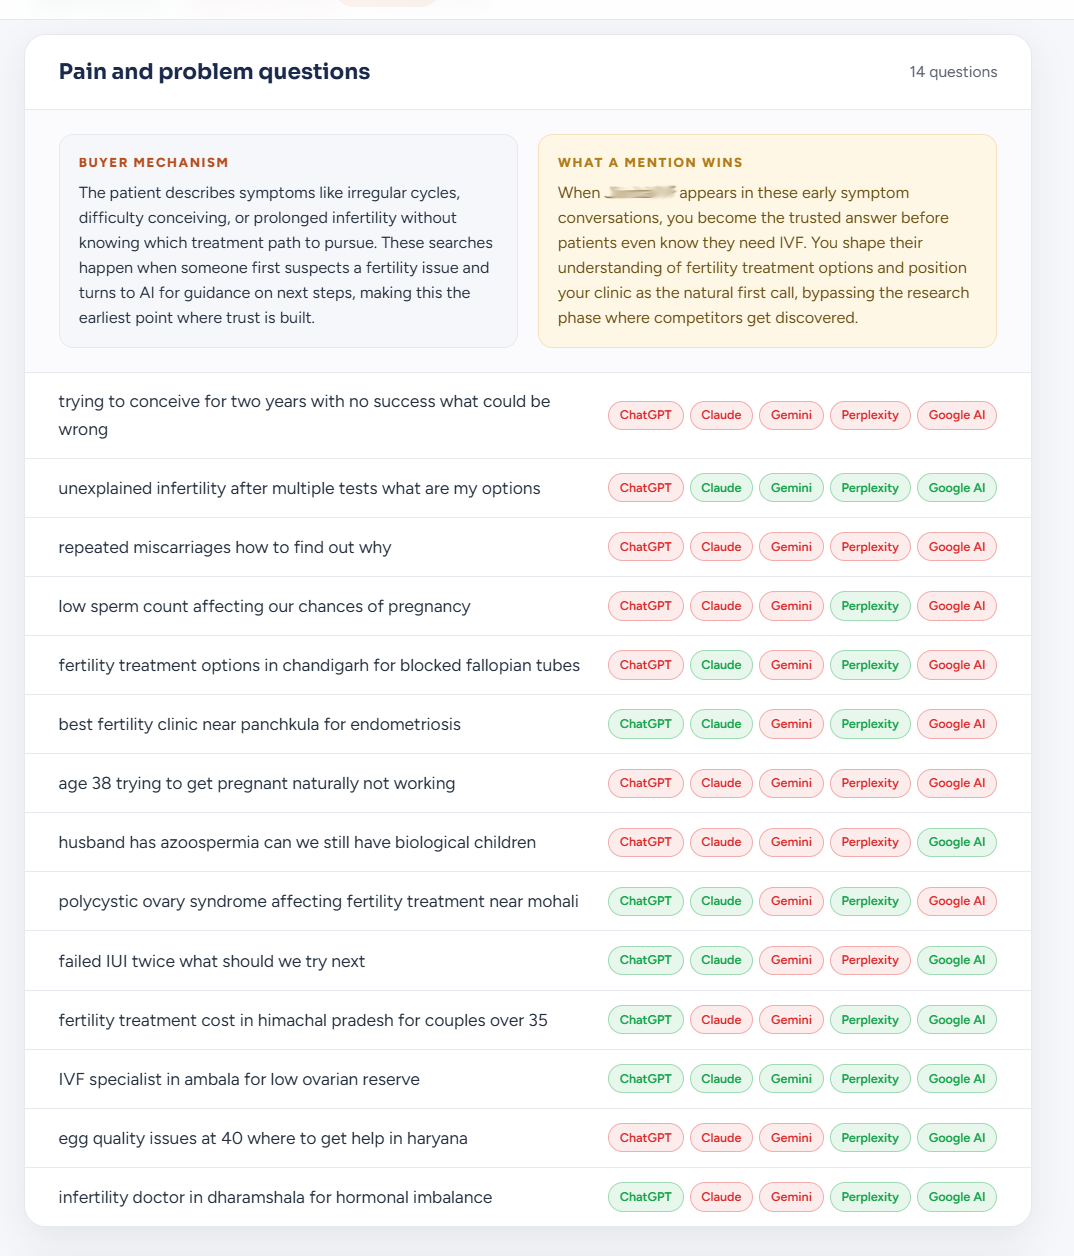Select the Buyer Mechanism info card

pyautogui.click(x=288, y=241)
